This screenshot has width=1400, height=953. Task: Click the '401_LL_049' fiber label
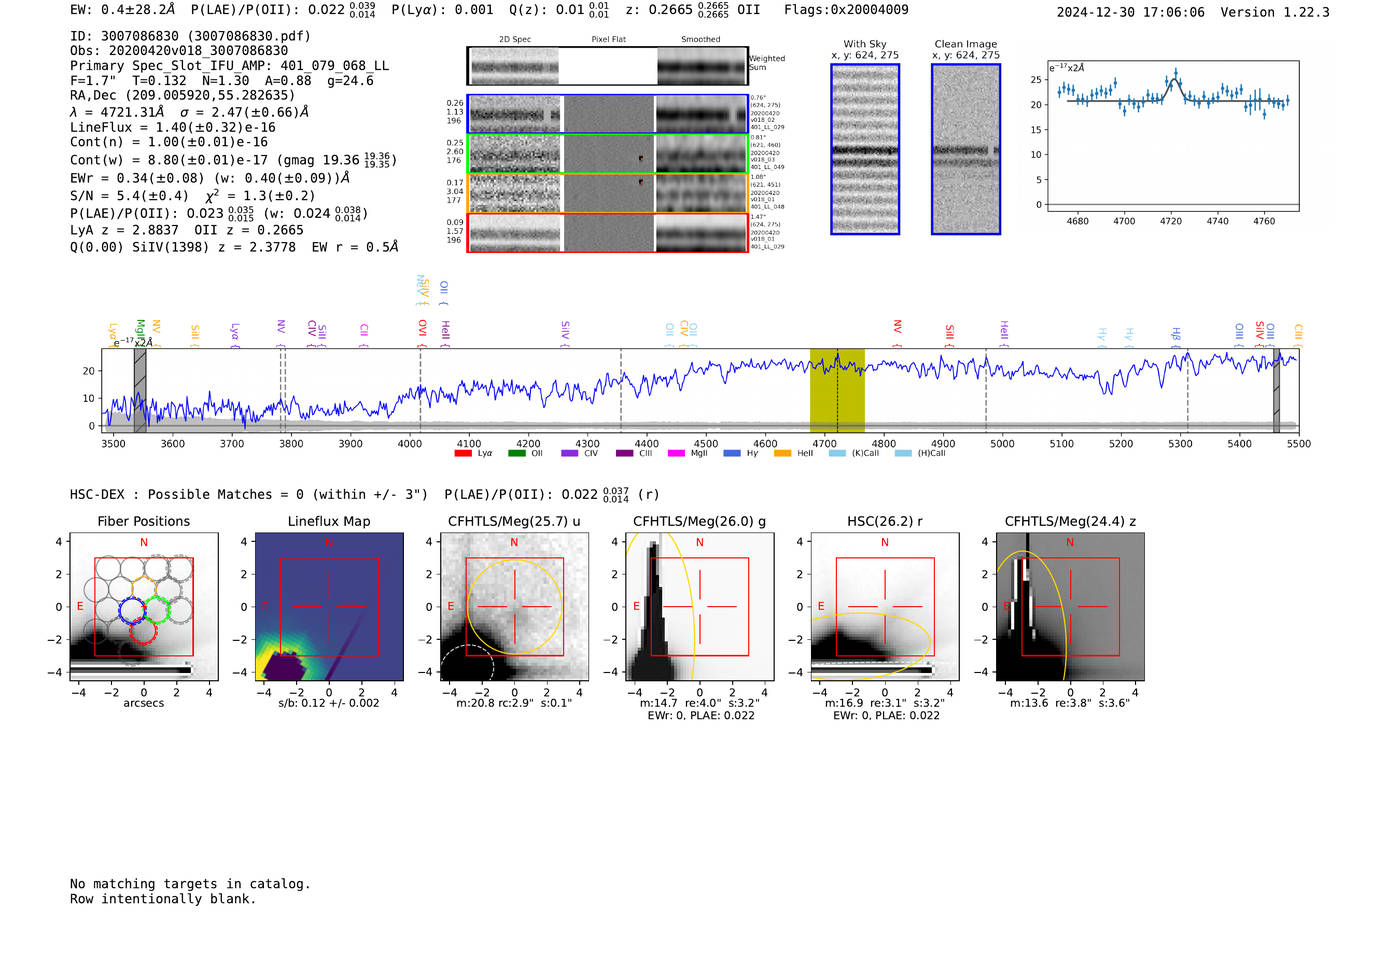(x=767, y=167)
